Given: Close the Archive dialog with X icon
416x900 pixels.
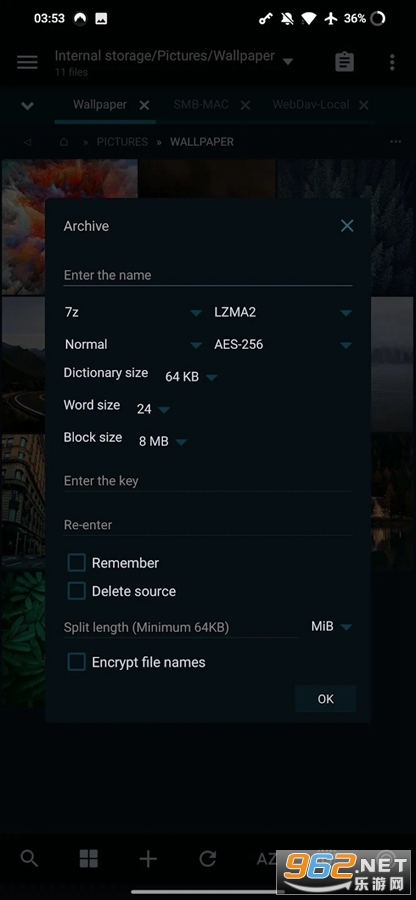Looking at the screenshot, I should pyautogui.click(x=347, y=226).
